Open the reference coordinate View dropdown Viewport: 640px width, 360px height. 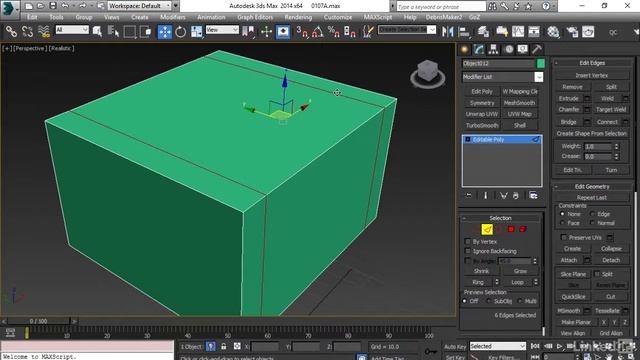tap(222, 29)
